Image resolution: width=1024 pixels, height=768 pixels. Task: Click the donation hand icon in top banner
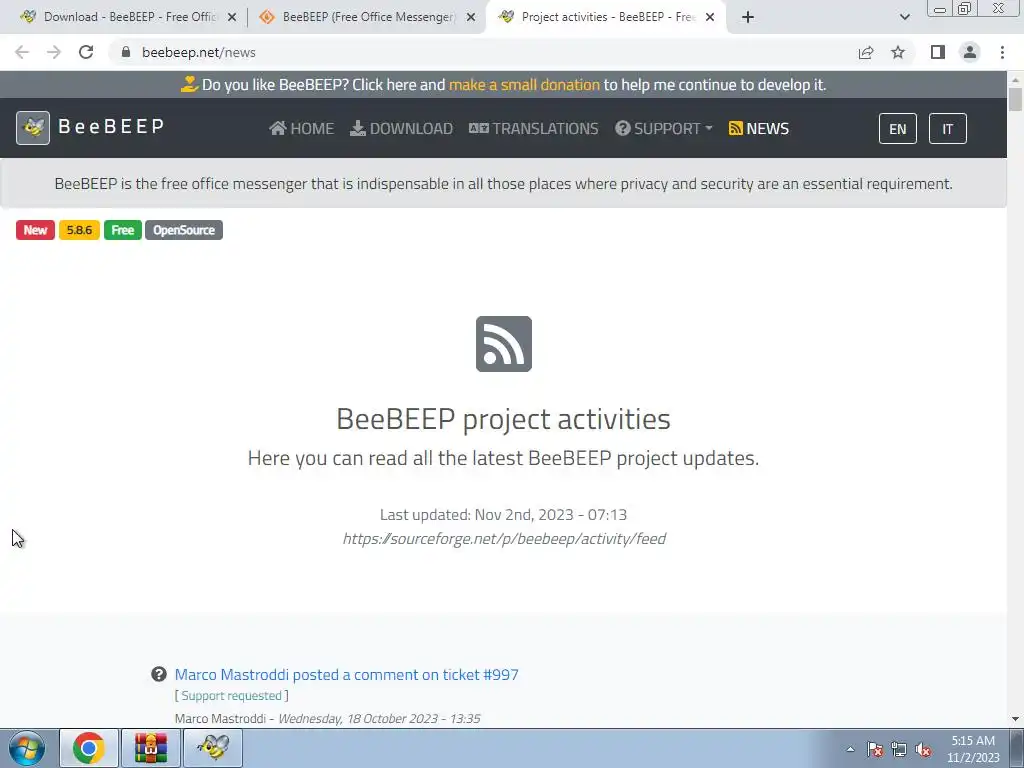point(189,84)
